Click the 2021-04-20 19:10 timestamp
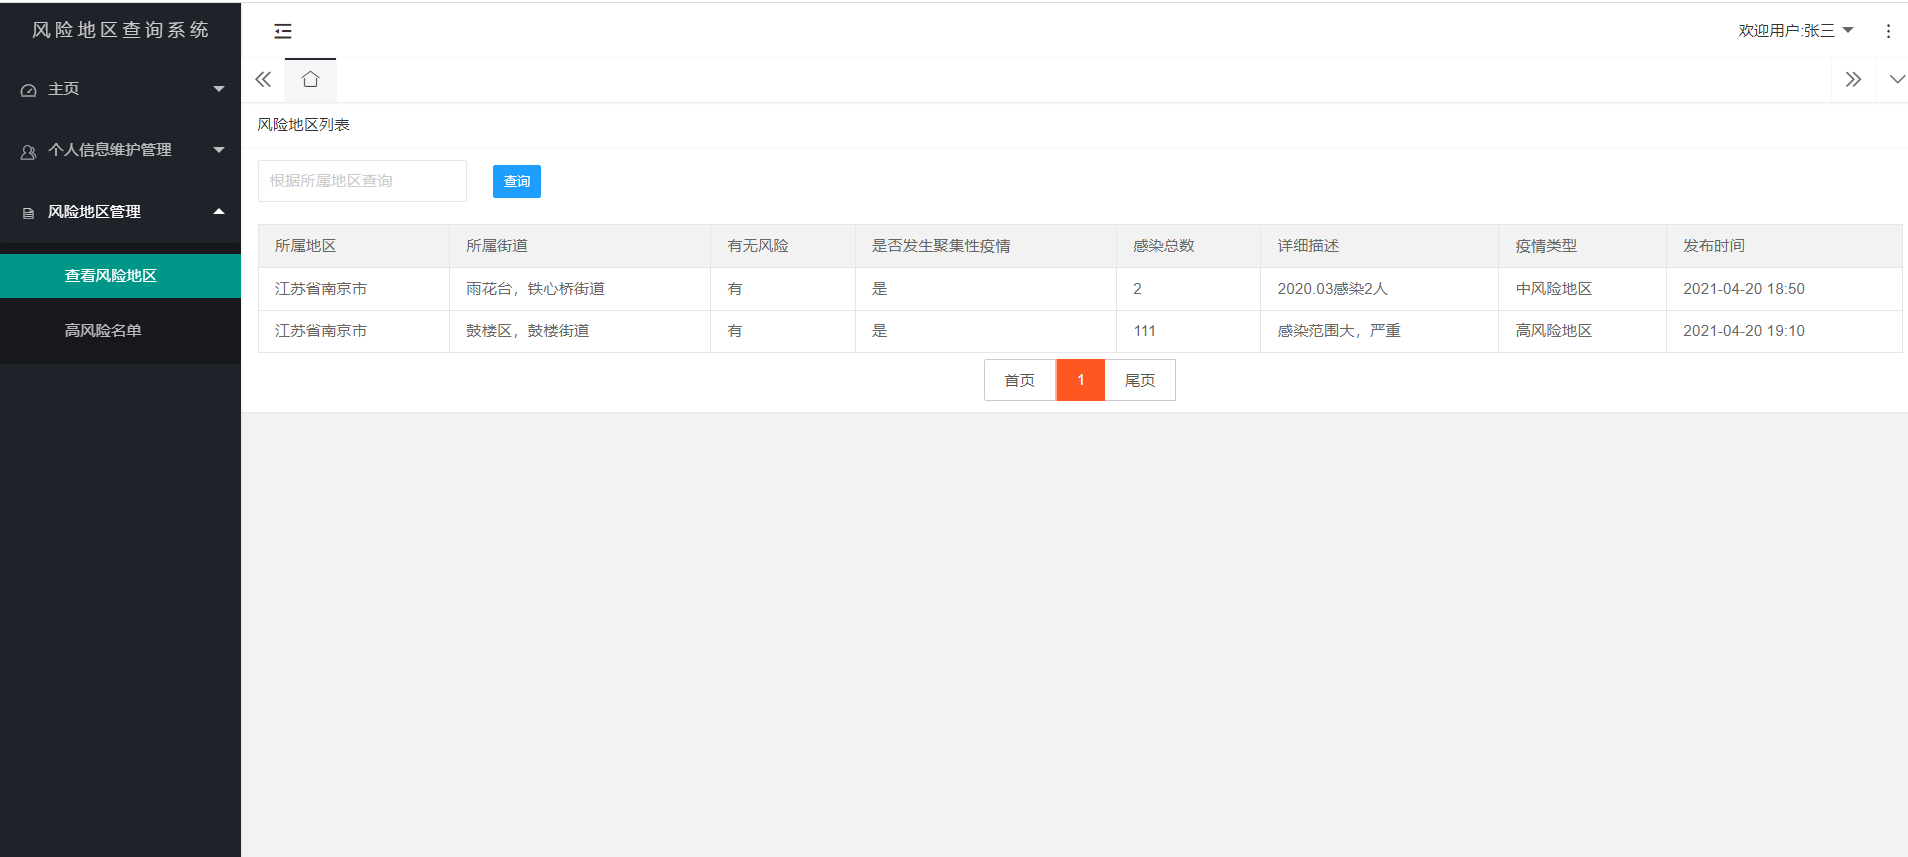1908x857 pixels. 1744,331
